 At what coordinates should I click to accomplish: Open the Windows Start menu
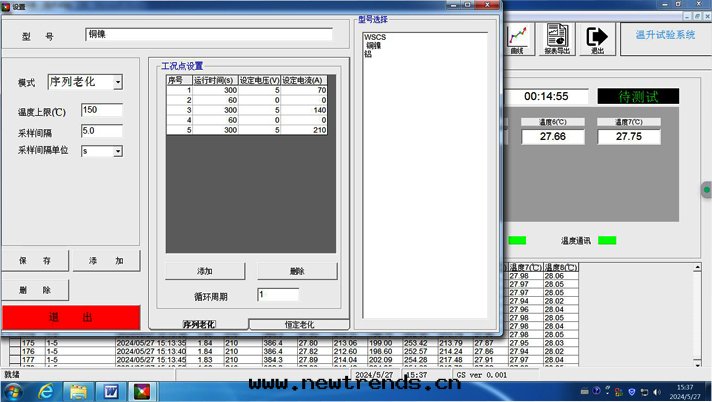pyautogui.click(x=14, y=391)
